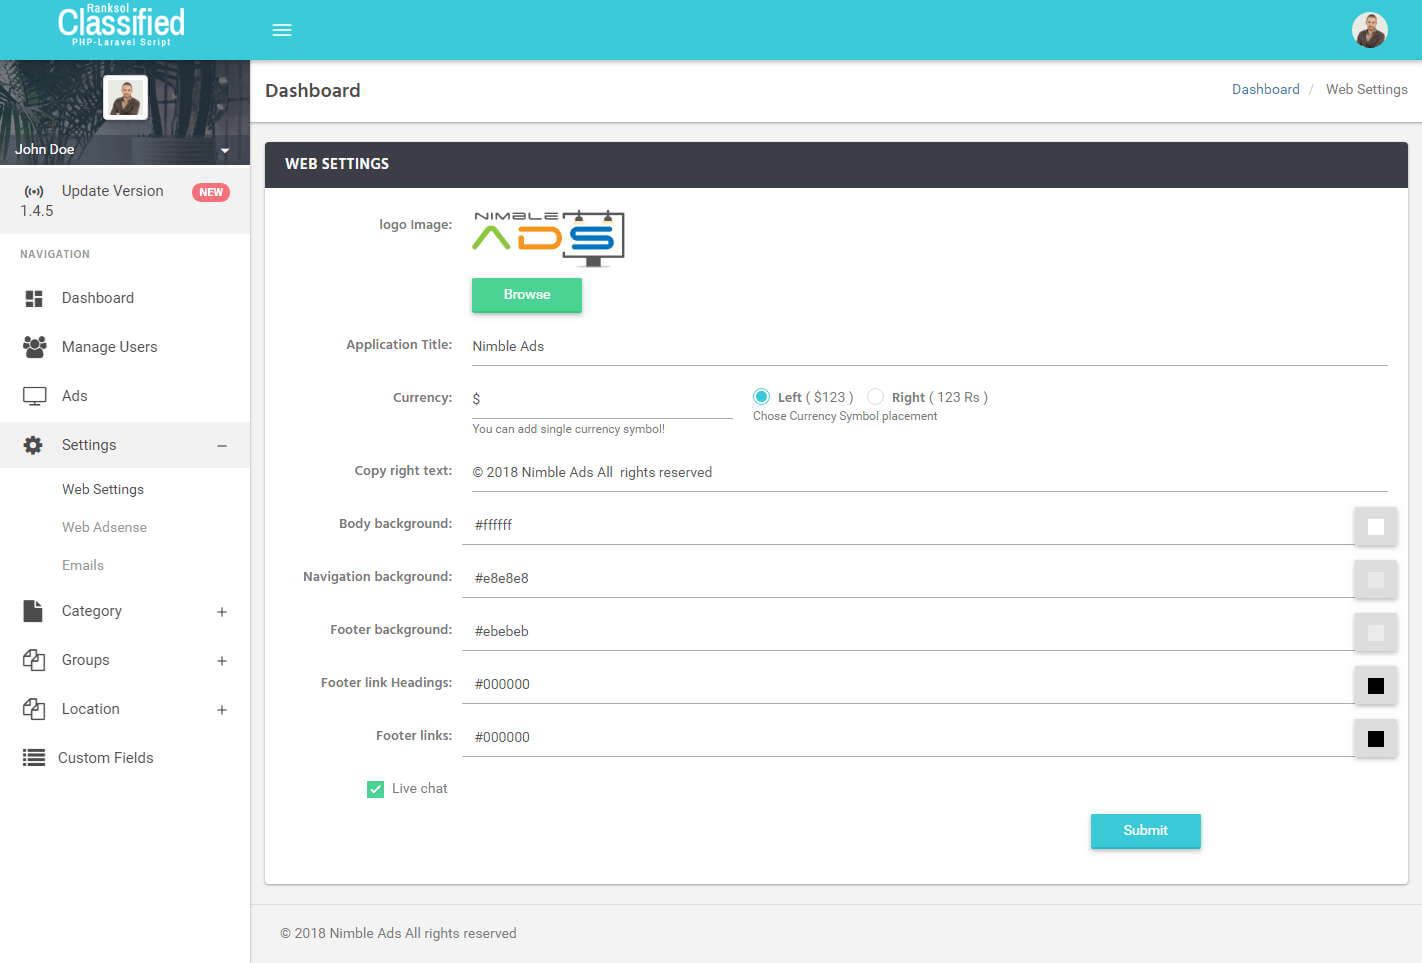
Task: Click Web Settings breadcrumb text
Action: (x=1366, y=89)
